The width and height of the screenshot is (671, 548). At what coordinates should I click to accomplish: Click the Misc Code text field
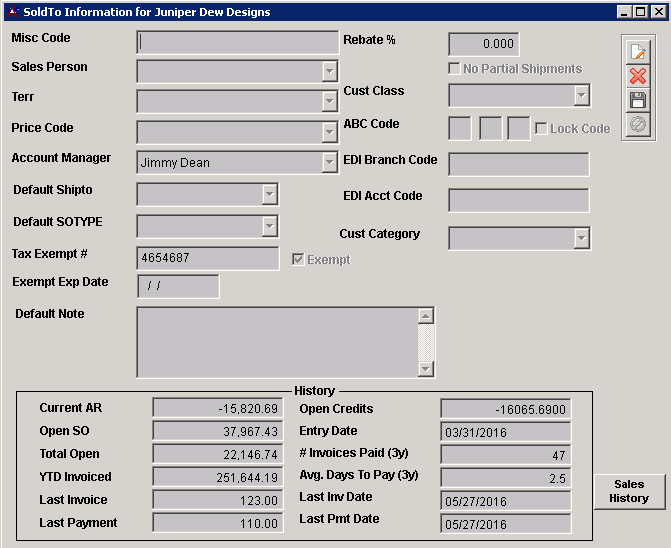(x=238, y=42)
